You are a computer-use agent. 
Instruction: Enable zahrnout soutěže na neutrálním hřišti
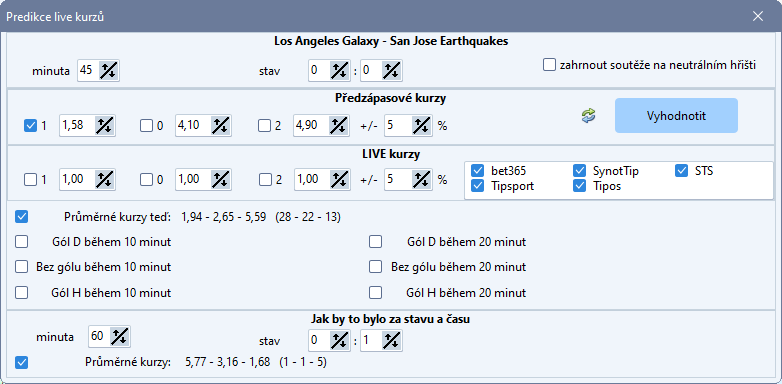(x=549, y=65)
